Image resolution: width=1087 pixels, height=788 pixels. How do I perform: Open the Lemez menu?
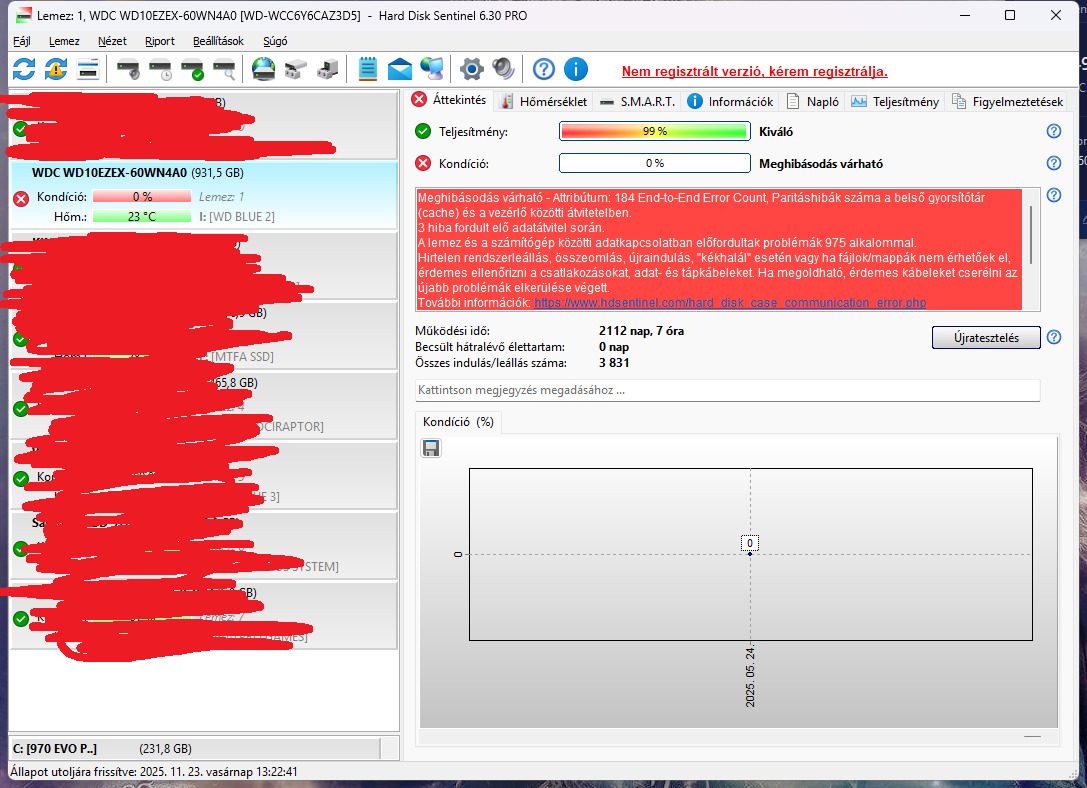(64, 41)
